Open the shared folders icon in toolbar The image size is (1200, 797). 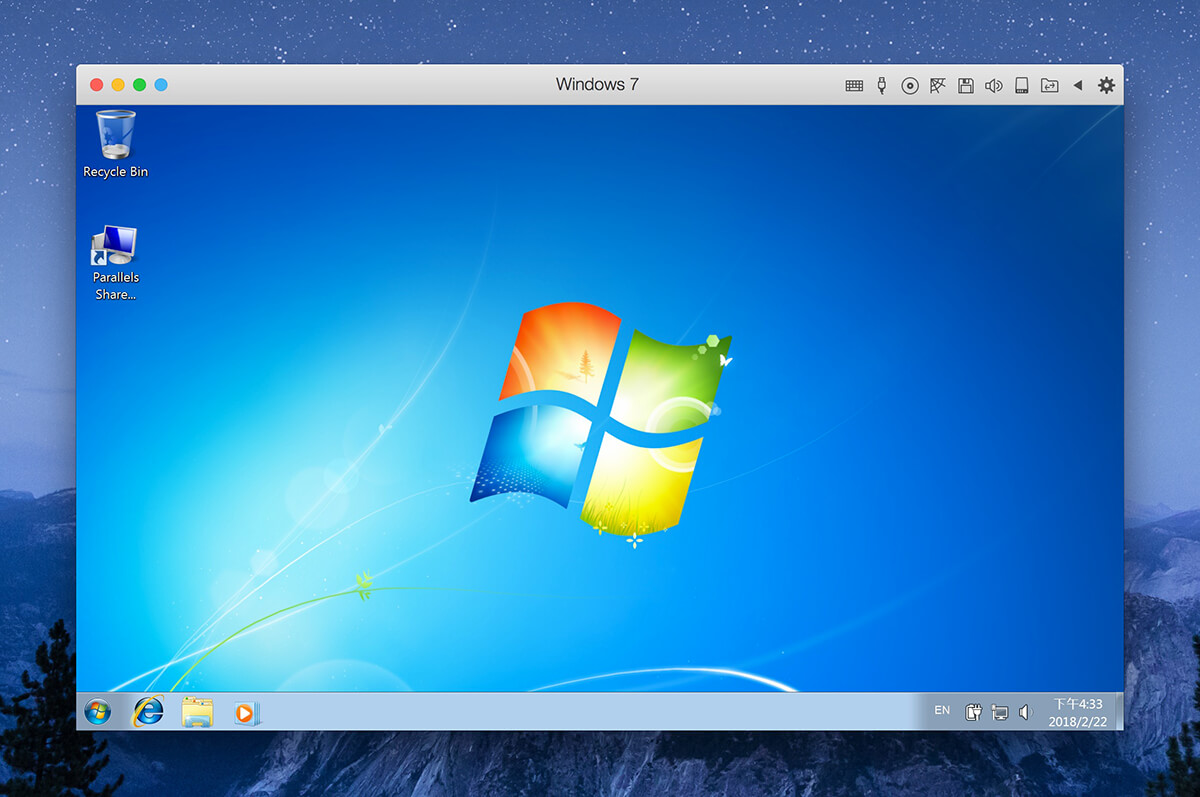click(x=1049, y=86)
